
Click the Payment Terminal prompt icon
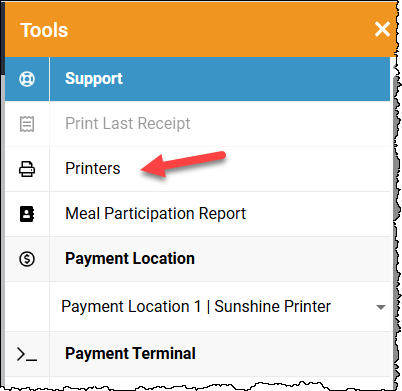[27, 354]
